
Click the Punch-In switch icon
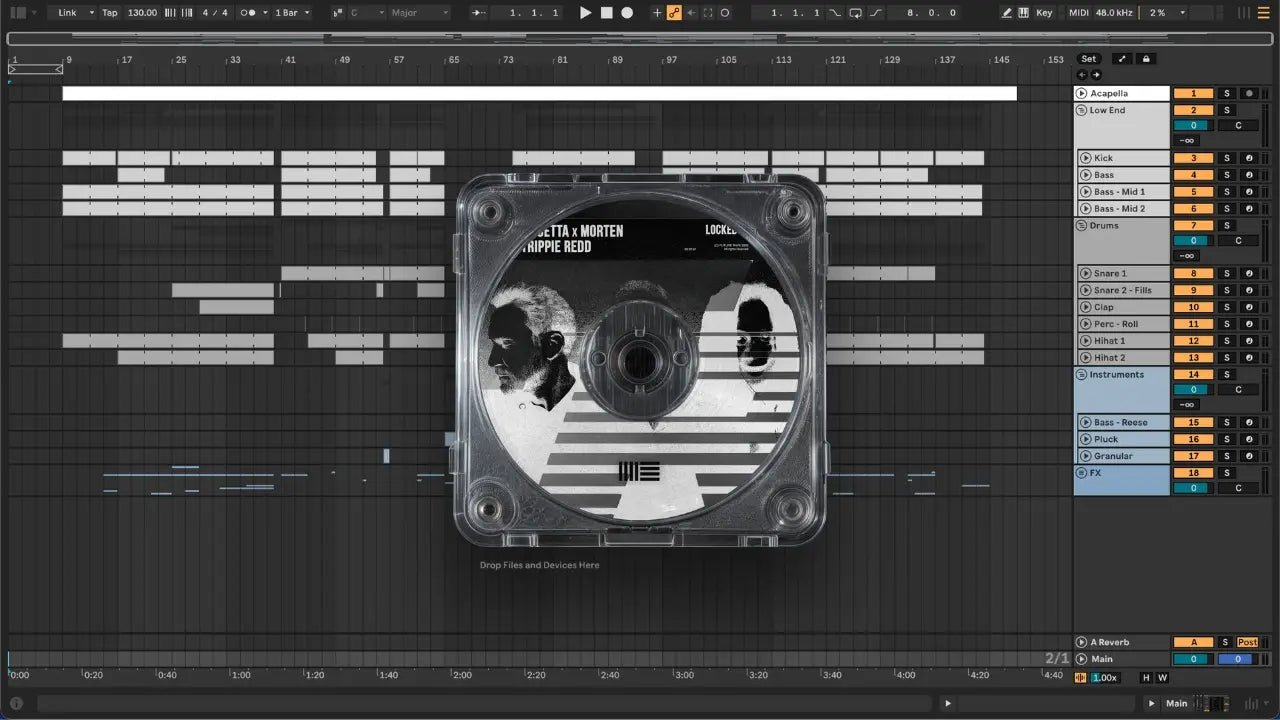(x=837, y=13)
